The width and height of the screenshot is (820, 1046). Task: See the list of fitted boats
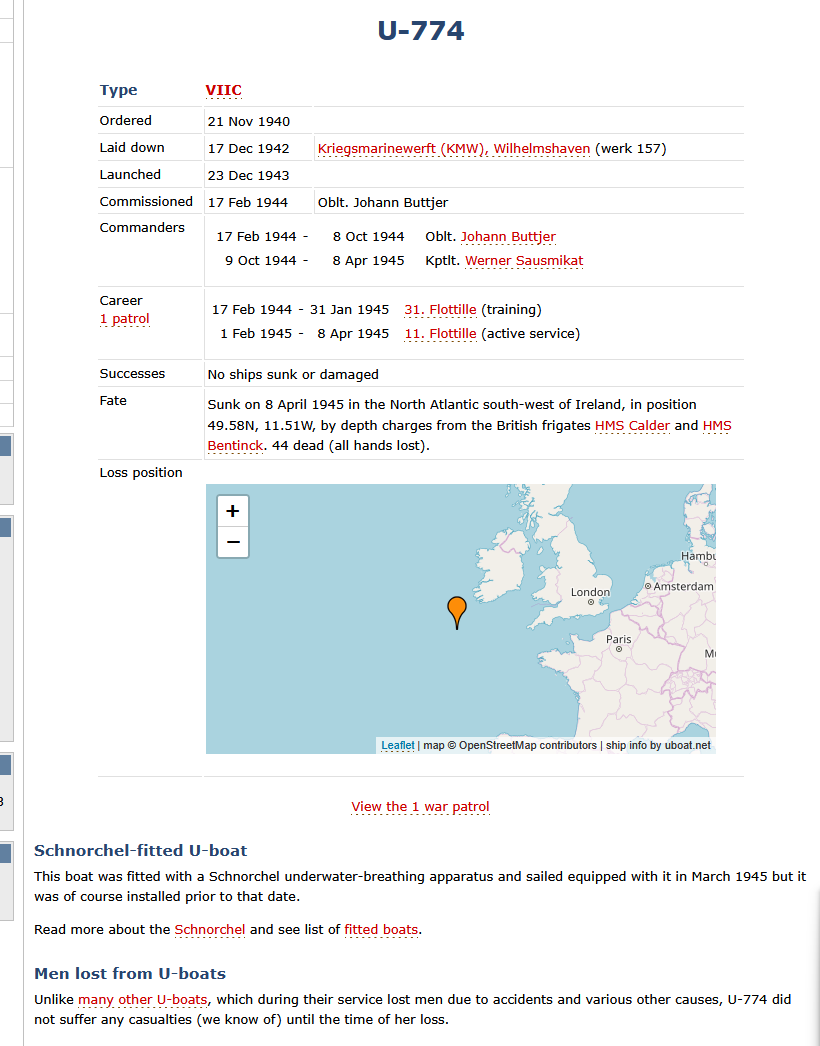pyautogui.click(x=381, y=929)
